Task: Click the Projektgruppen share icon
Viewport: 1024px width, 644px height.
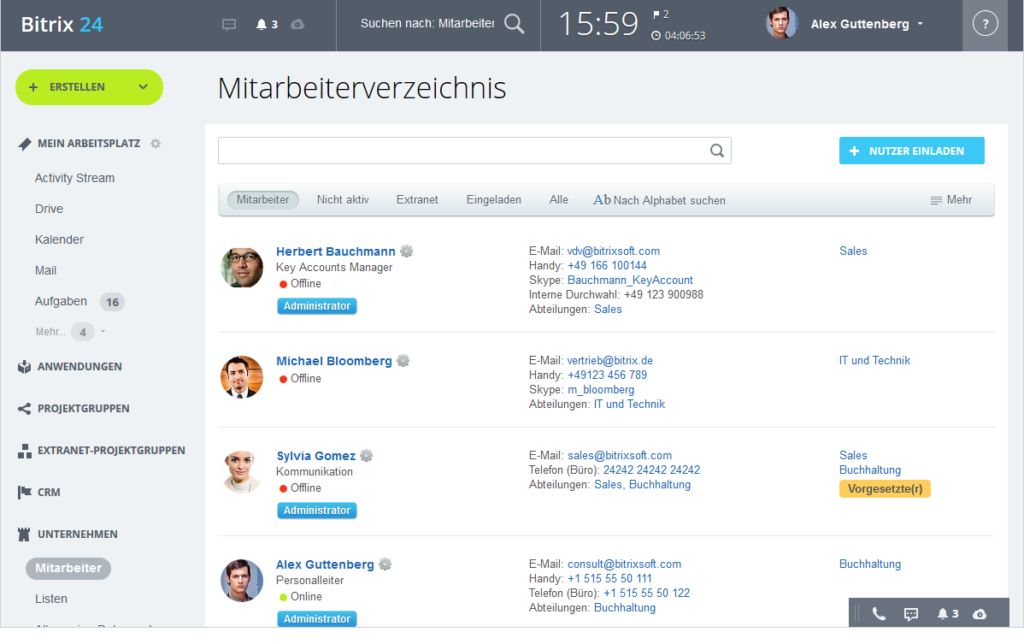Action: tap(24, 409)
